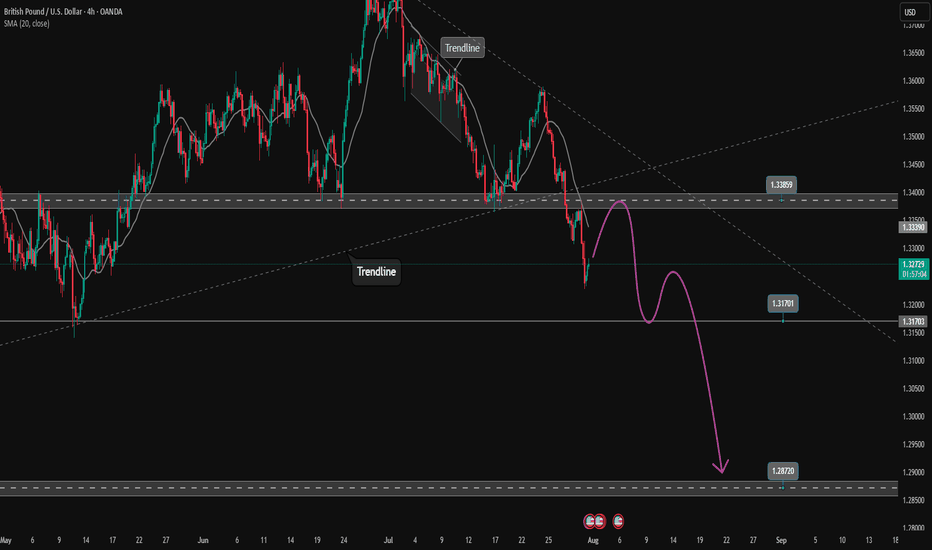The height and width of the screenshot is (550, 932).
Task: Click the 1.33390 SMA value on the price axis
Action: pyautogui.click(x=913, y=227)
